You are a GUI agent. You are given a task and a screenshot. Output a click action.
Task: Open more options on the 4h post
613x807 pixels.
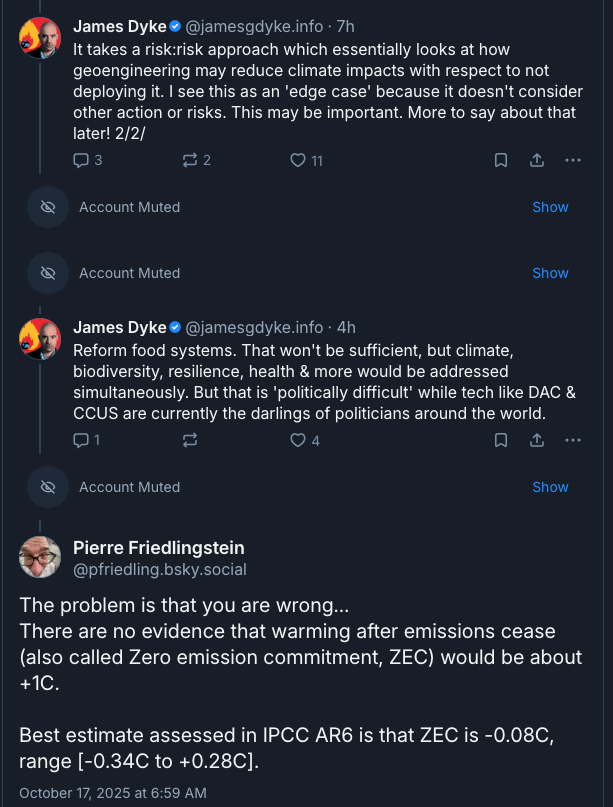click(x=572, y=440)
